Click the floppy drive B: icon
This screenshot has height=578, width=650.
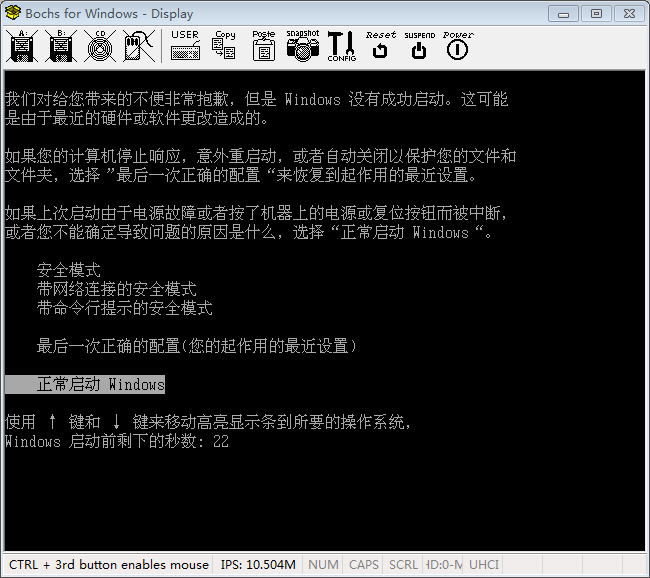point(61,46)
